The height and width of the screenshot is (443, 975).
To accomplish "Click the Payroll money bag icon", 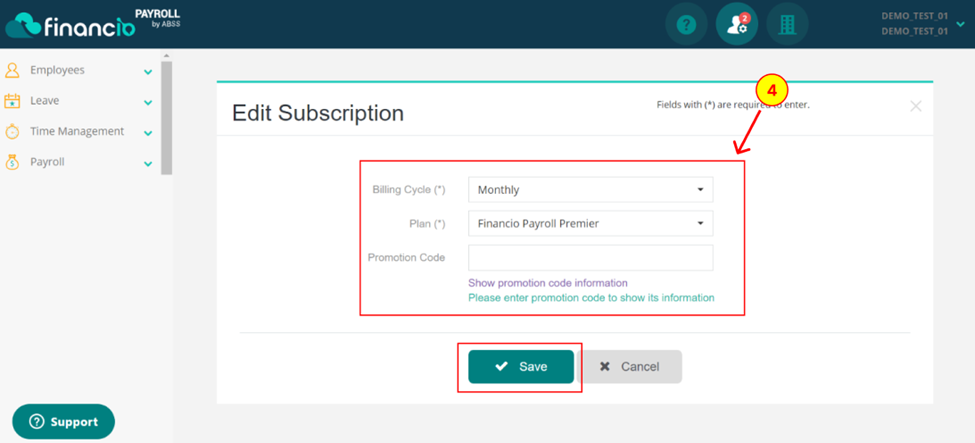I will click(12, 162).
